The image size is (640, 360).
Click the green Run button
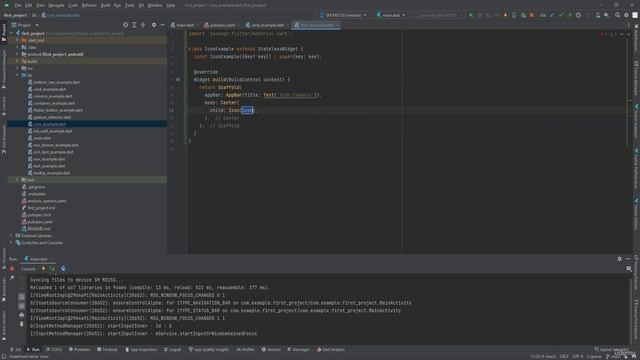(x=471, y=15)
